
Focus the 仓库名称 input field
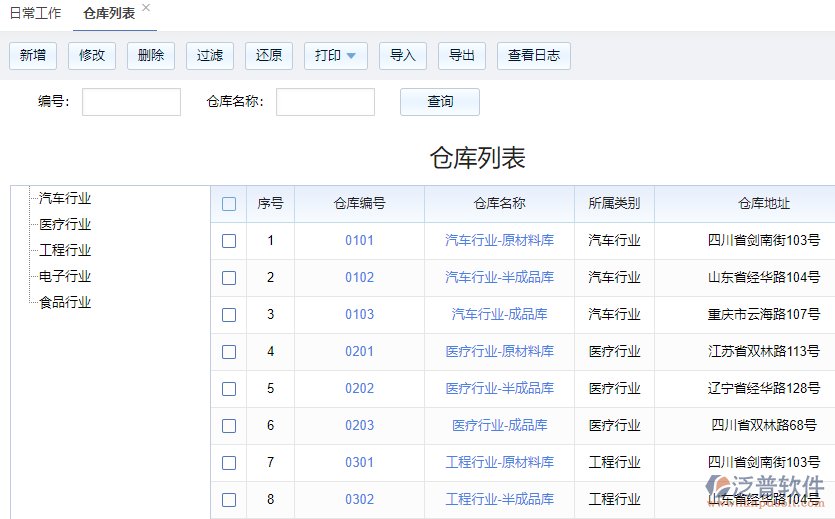(325, 102)
